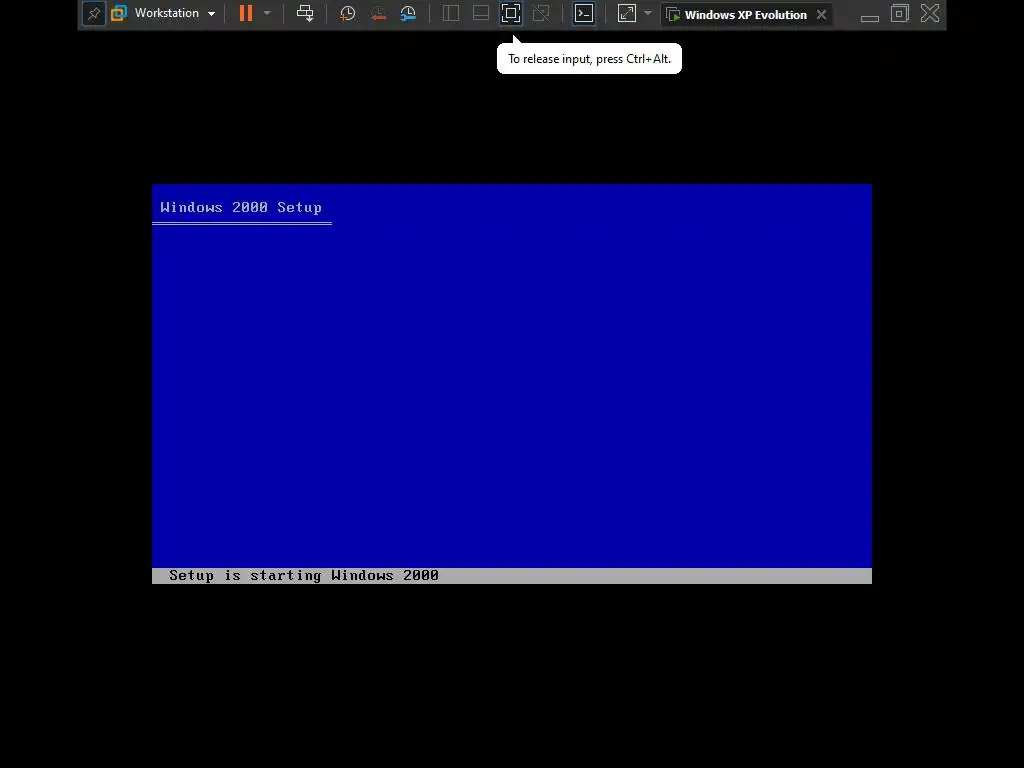The image size is (1024, 768).
Task: Unpin the VMware toolbar with the pin icon
Action: [x=94, y=13]
